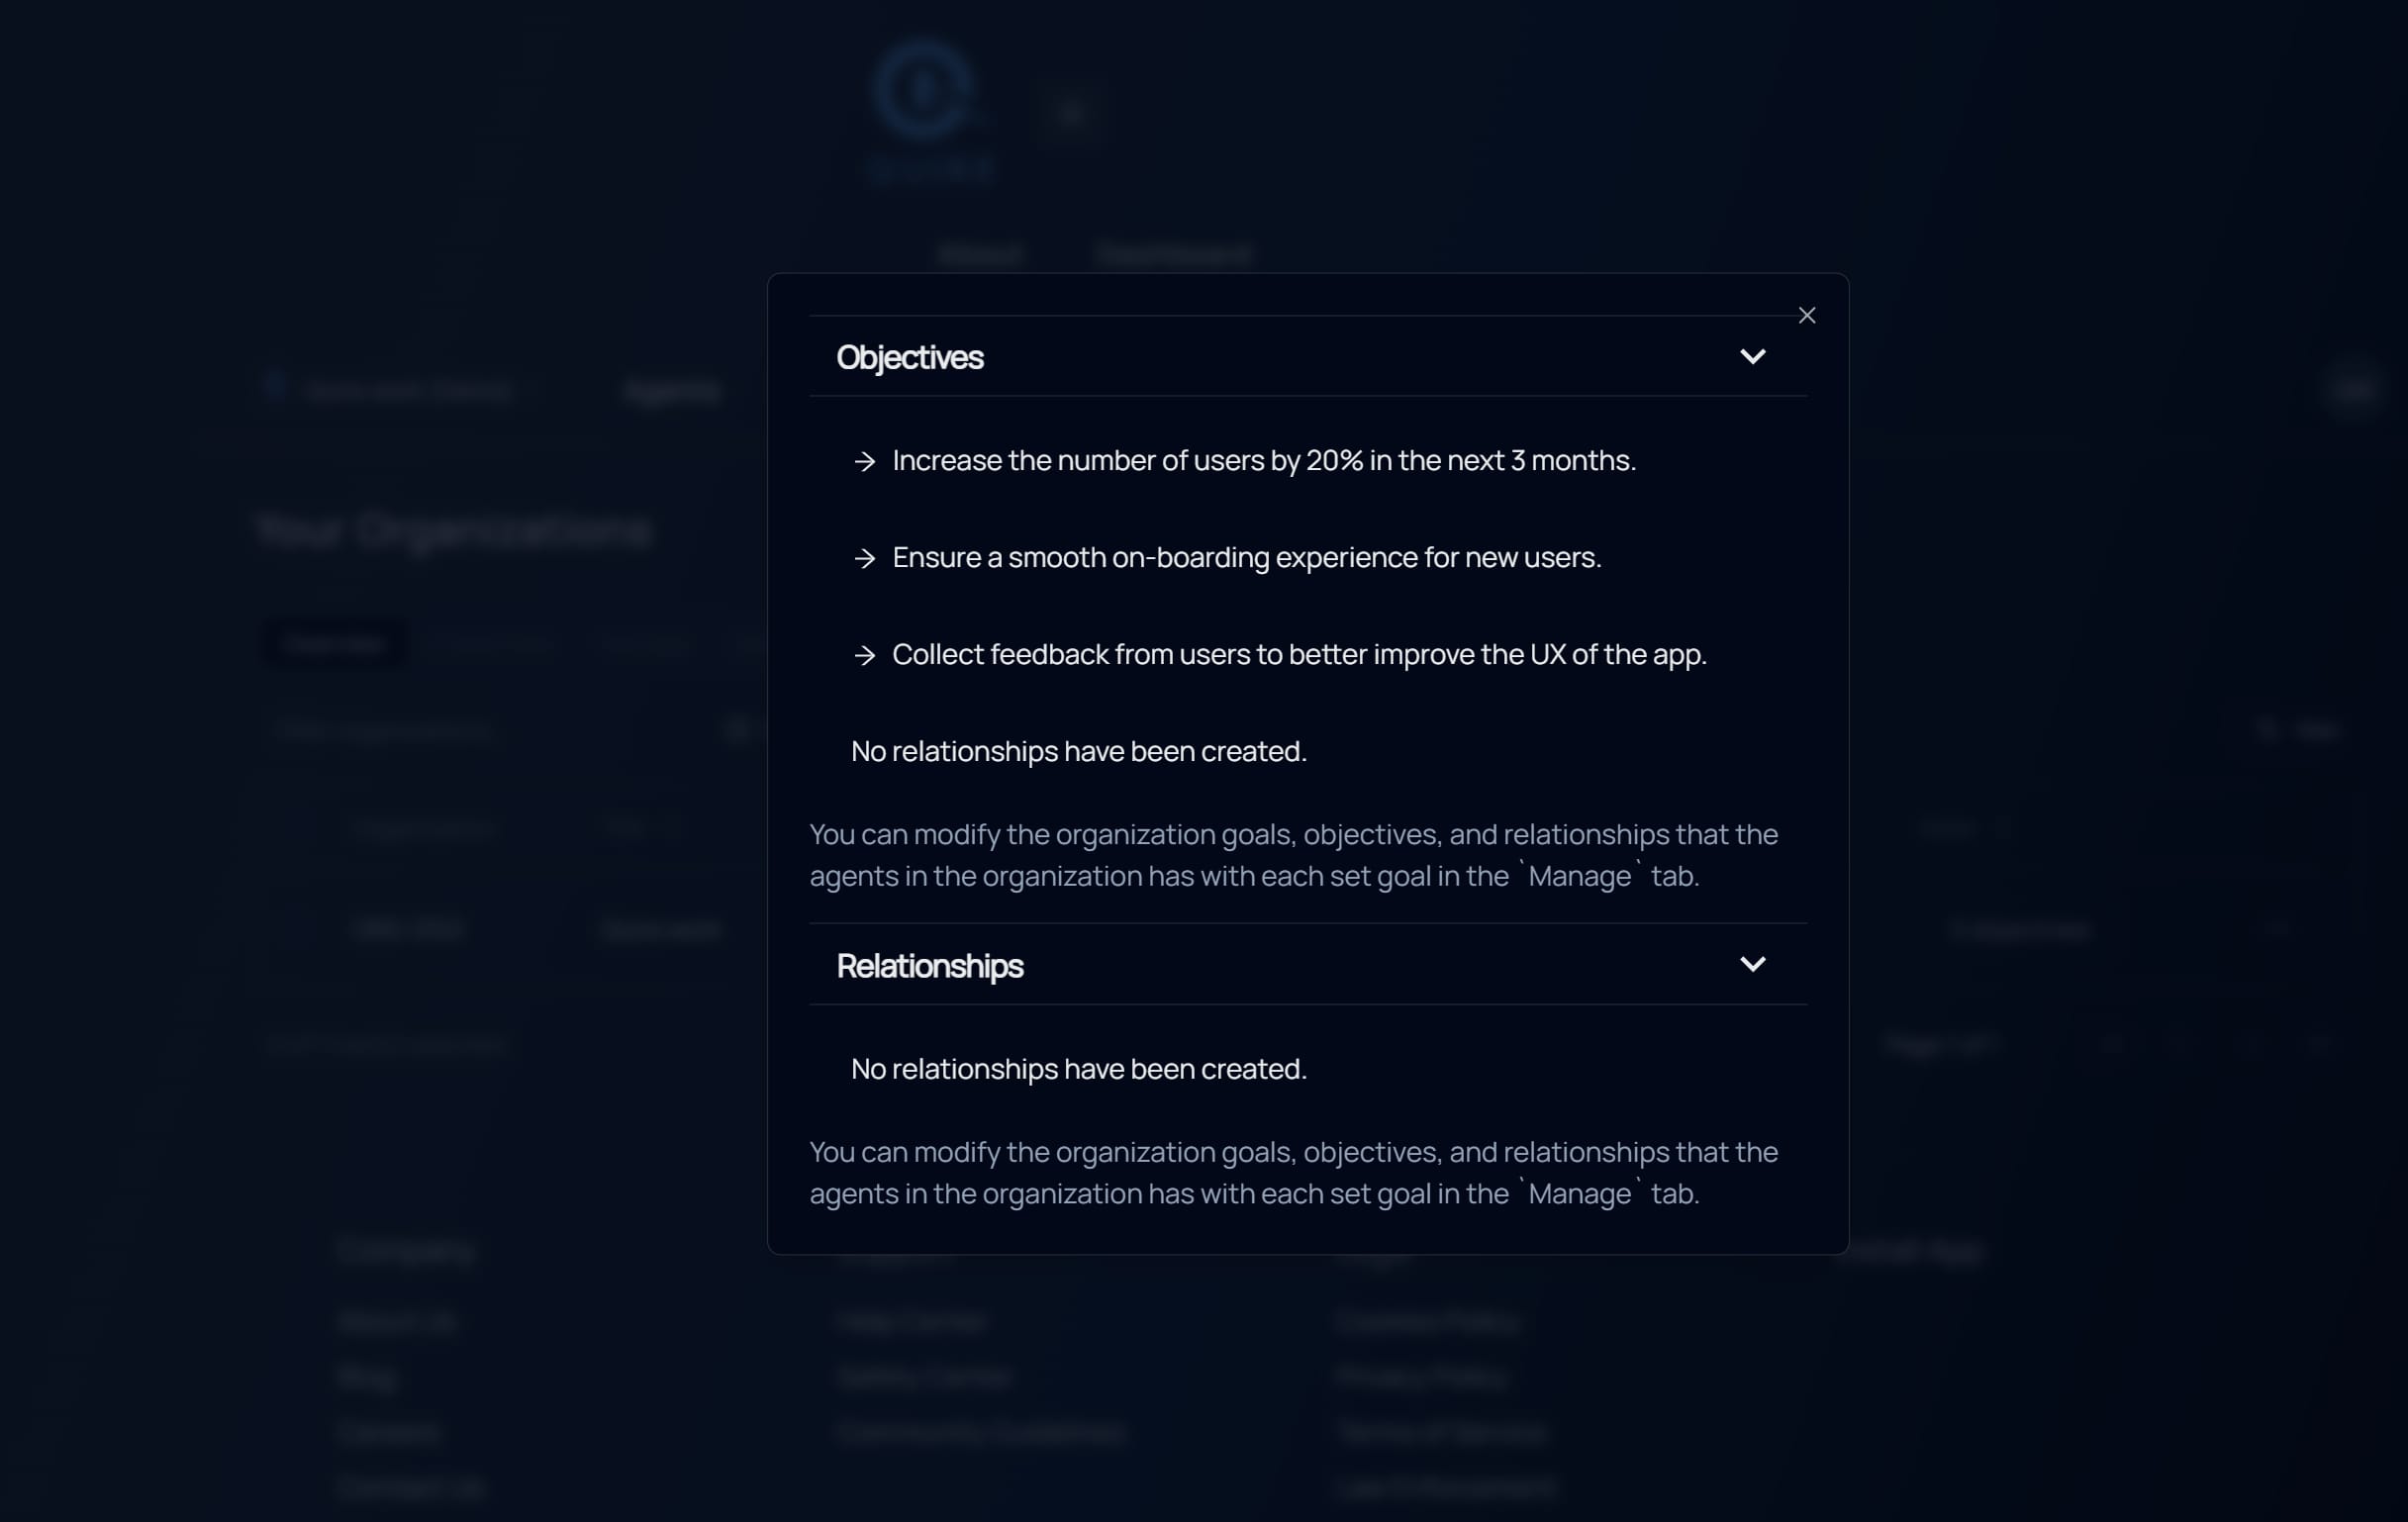2408x1522 pixels.
Task: Select the "Ensure a smooth on-boarding experience" objective
Action: coord(1246,558)
